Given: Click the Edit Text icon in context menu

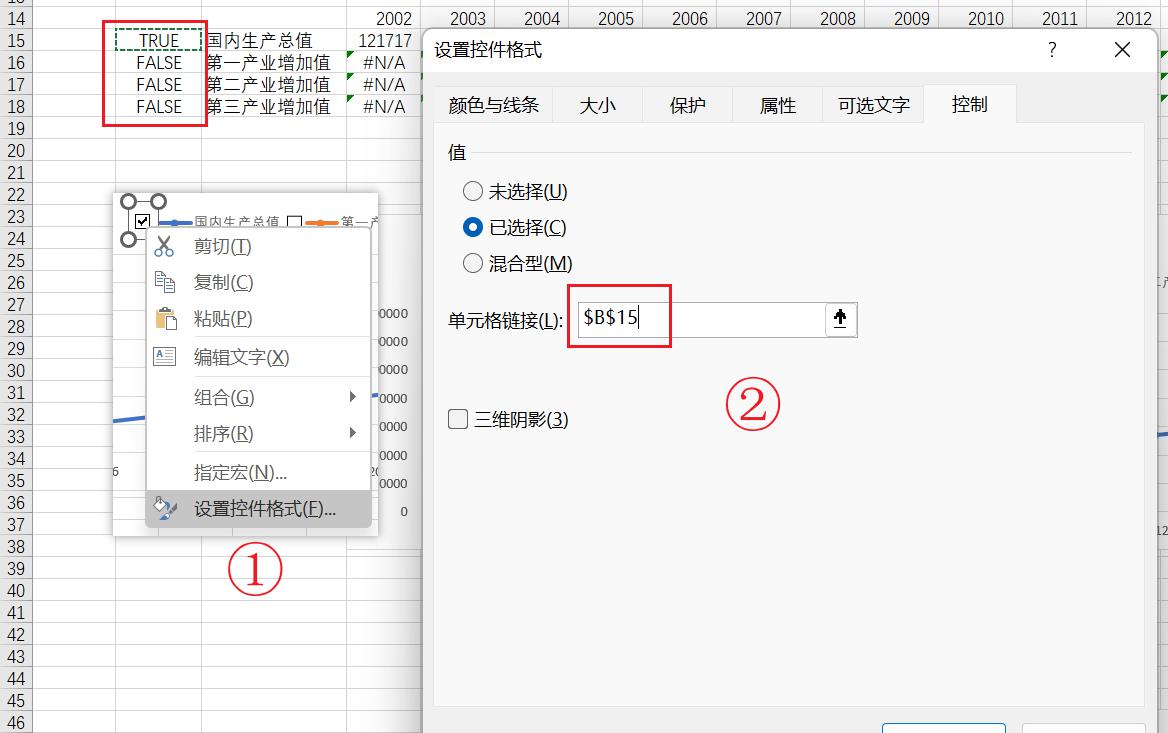Looking at the screenshot, I should pos(165,356).
